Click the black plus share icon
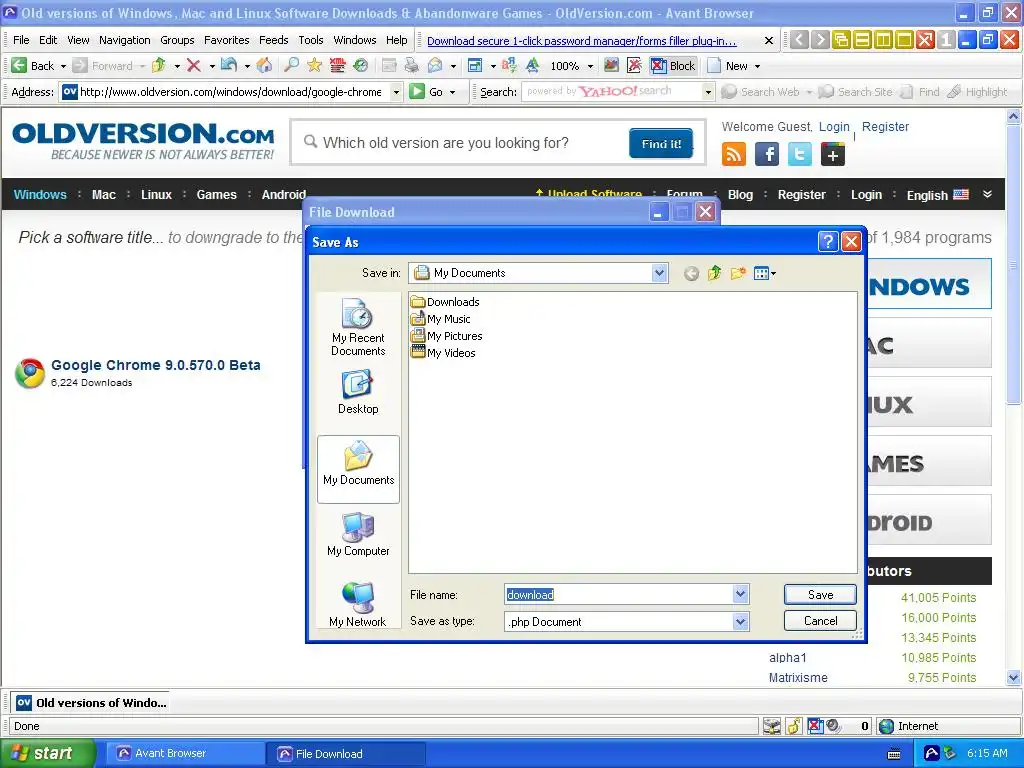1024x768 pixels. click(833, 155)
